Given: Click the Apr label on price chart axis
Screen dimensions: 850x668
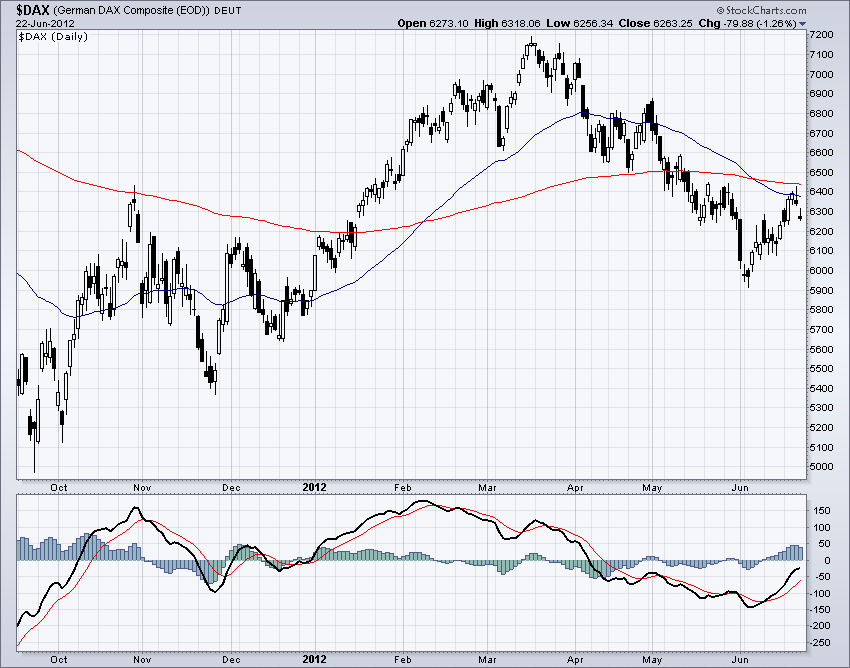Looking at the screenshot, I should coord(575,487).
